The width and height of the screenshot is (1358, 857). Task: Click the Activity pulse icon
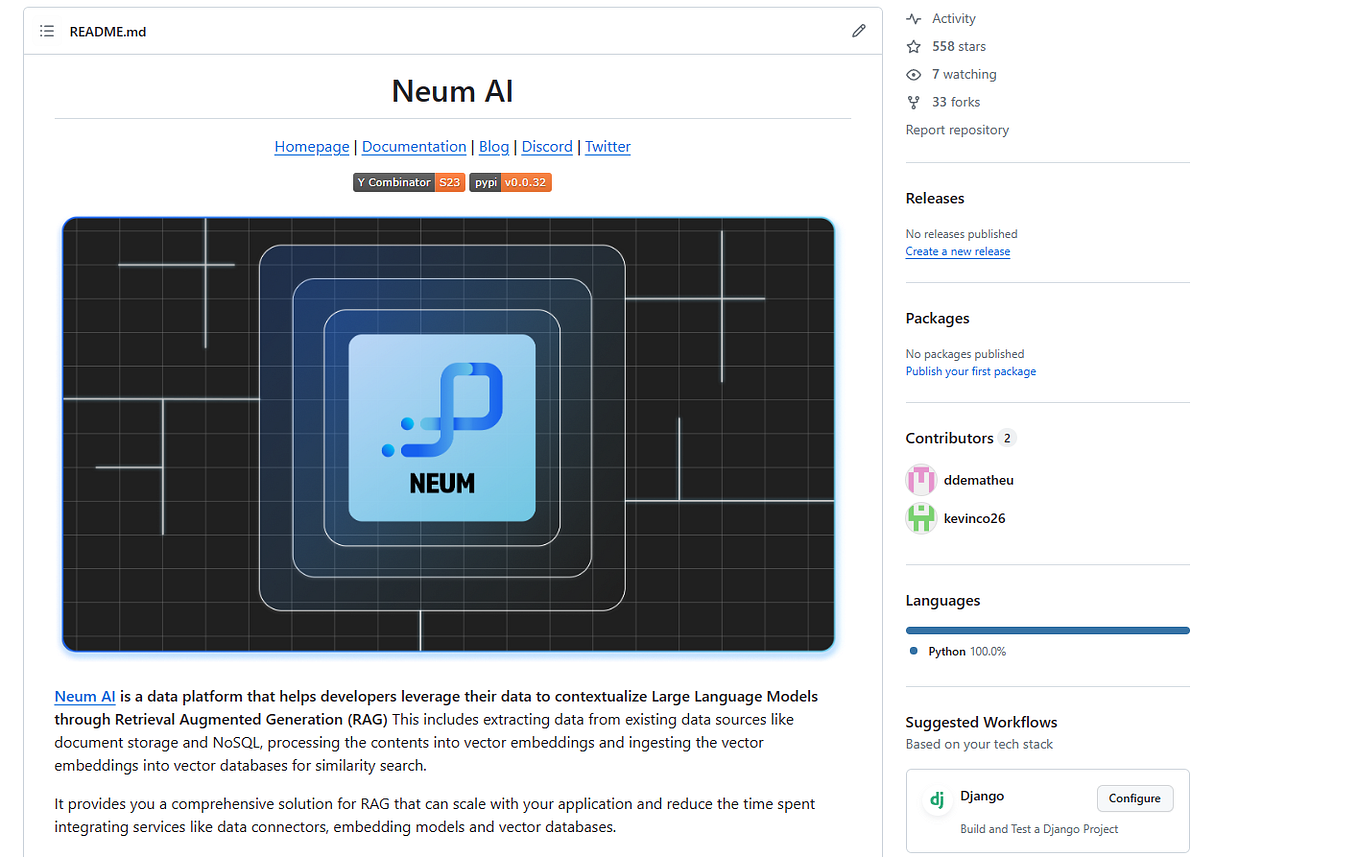(913, 17)
